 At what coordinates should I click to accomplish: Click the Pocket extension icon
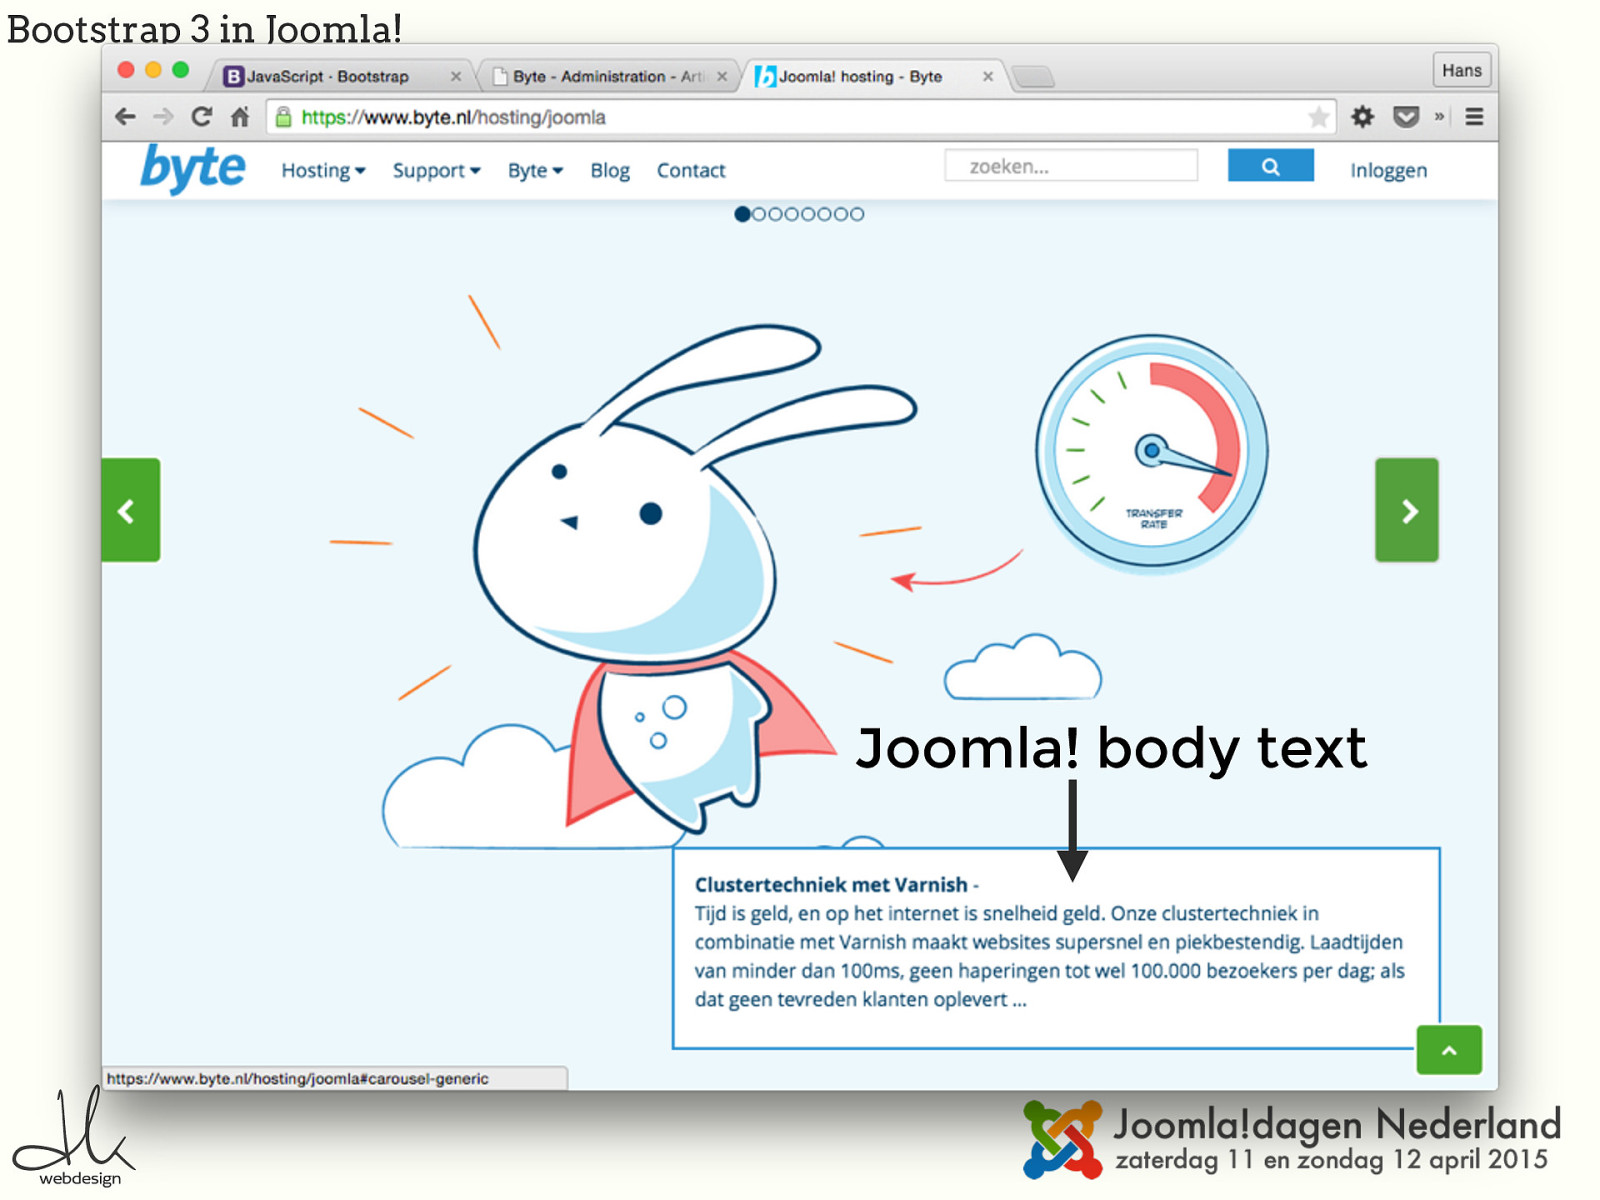point(1406,117)
